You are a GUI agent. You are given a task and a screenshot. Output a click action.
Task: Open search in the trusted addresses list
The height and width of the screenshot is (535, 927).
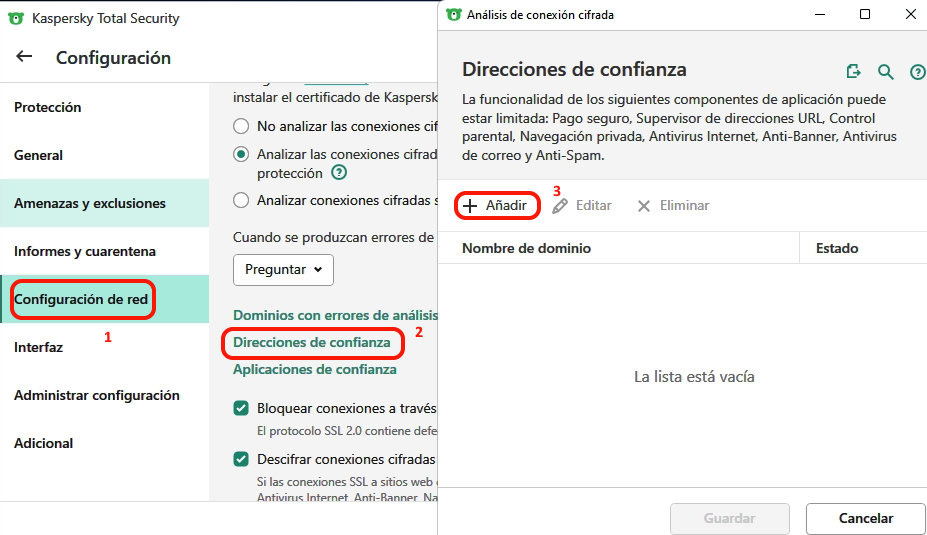[x=885, y=72]
